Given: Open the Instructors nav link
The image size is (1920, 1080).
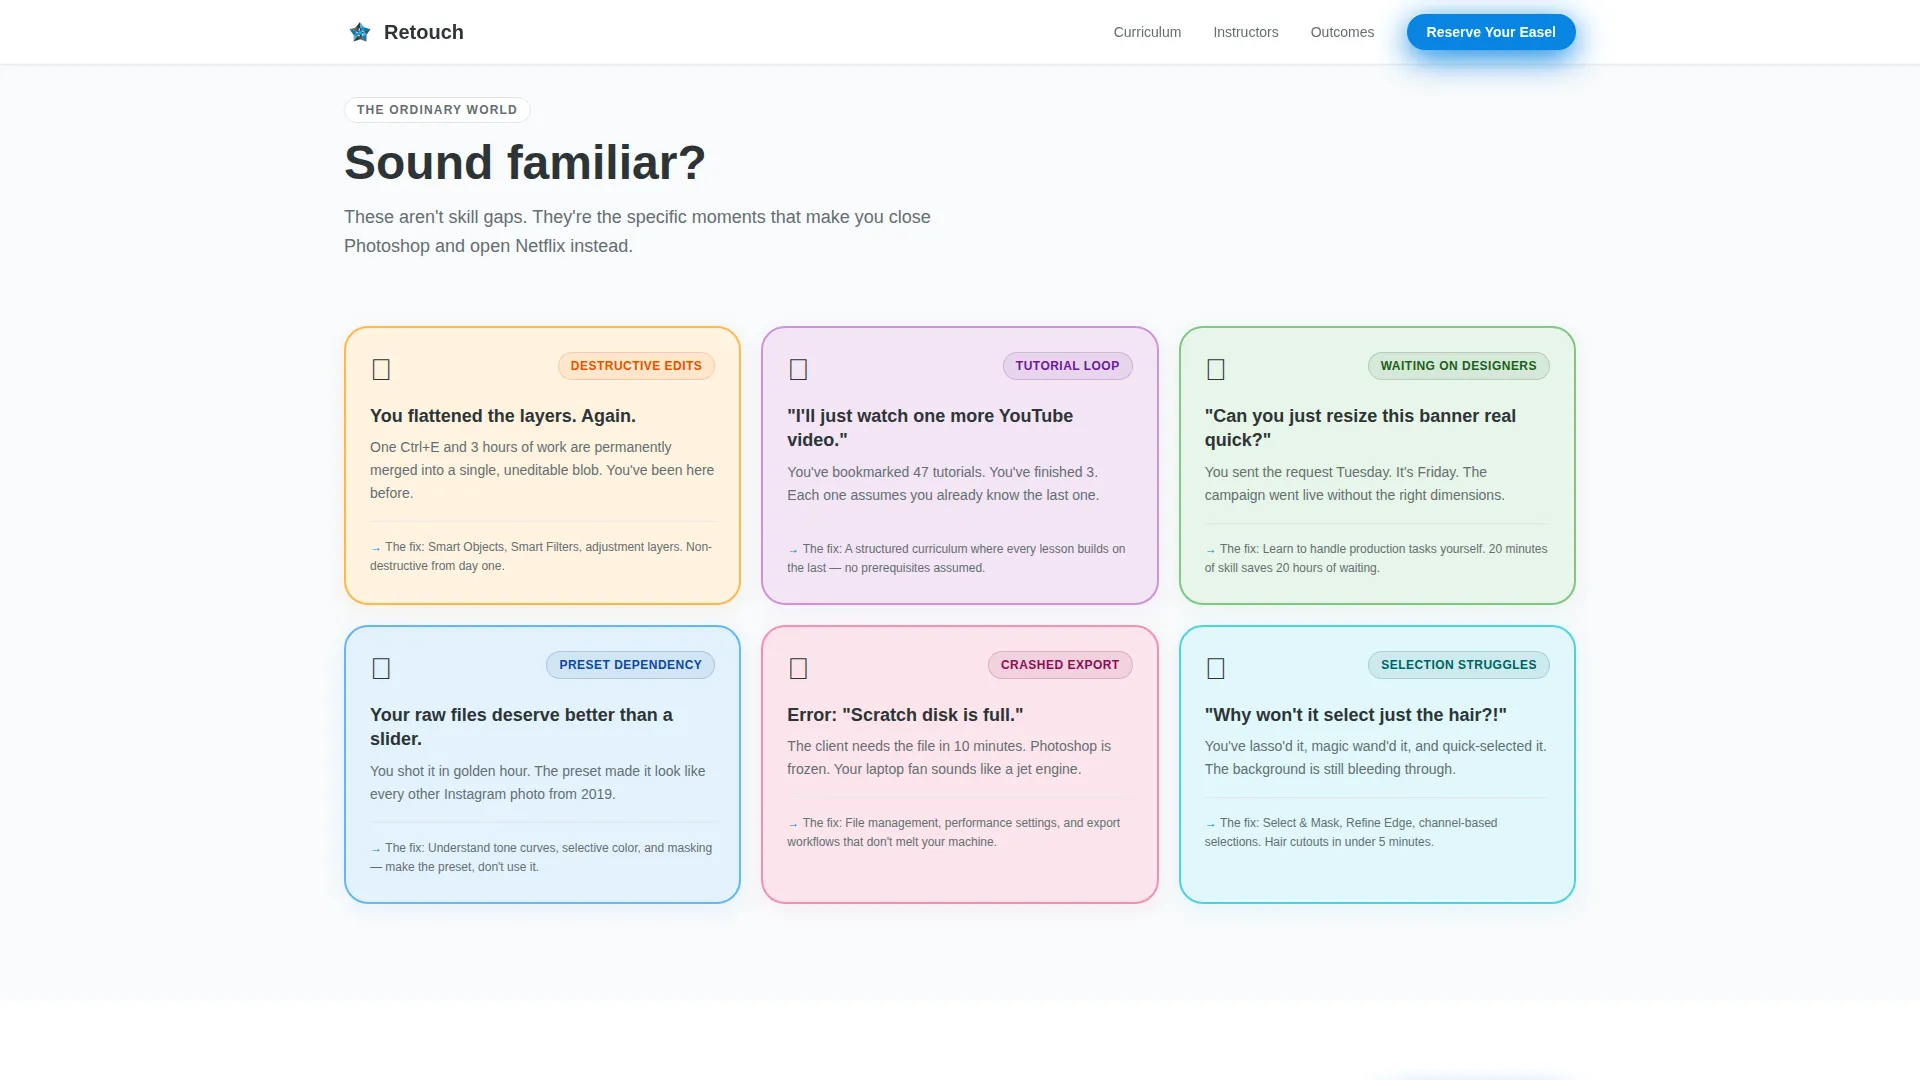Looking at the screenshot, I should tap(1245, 32).
